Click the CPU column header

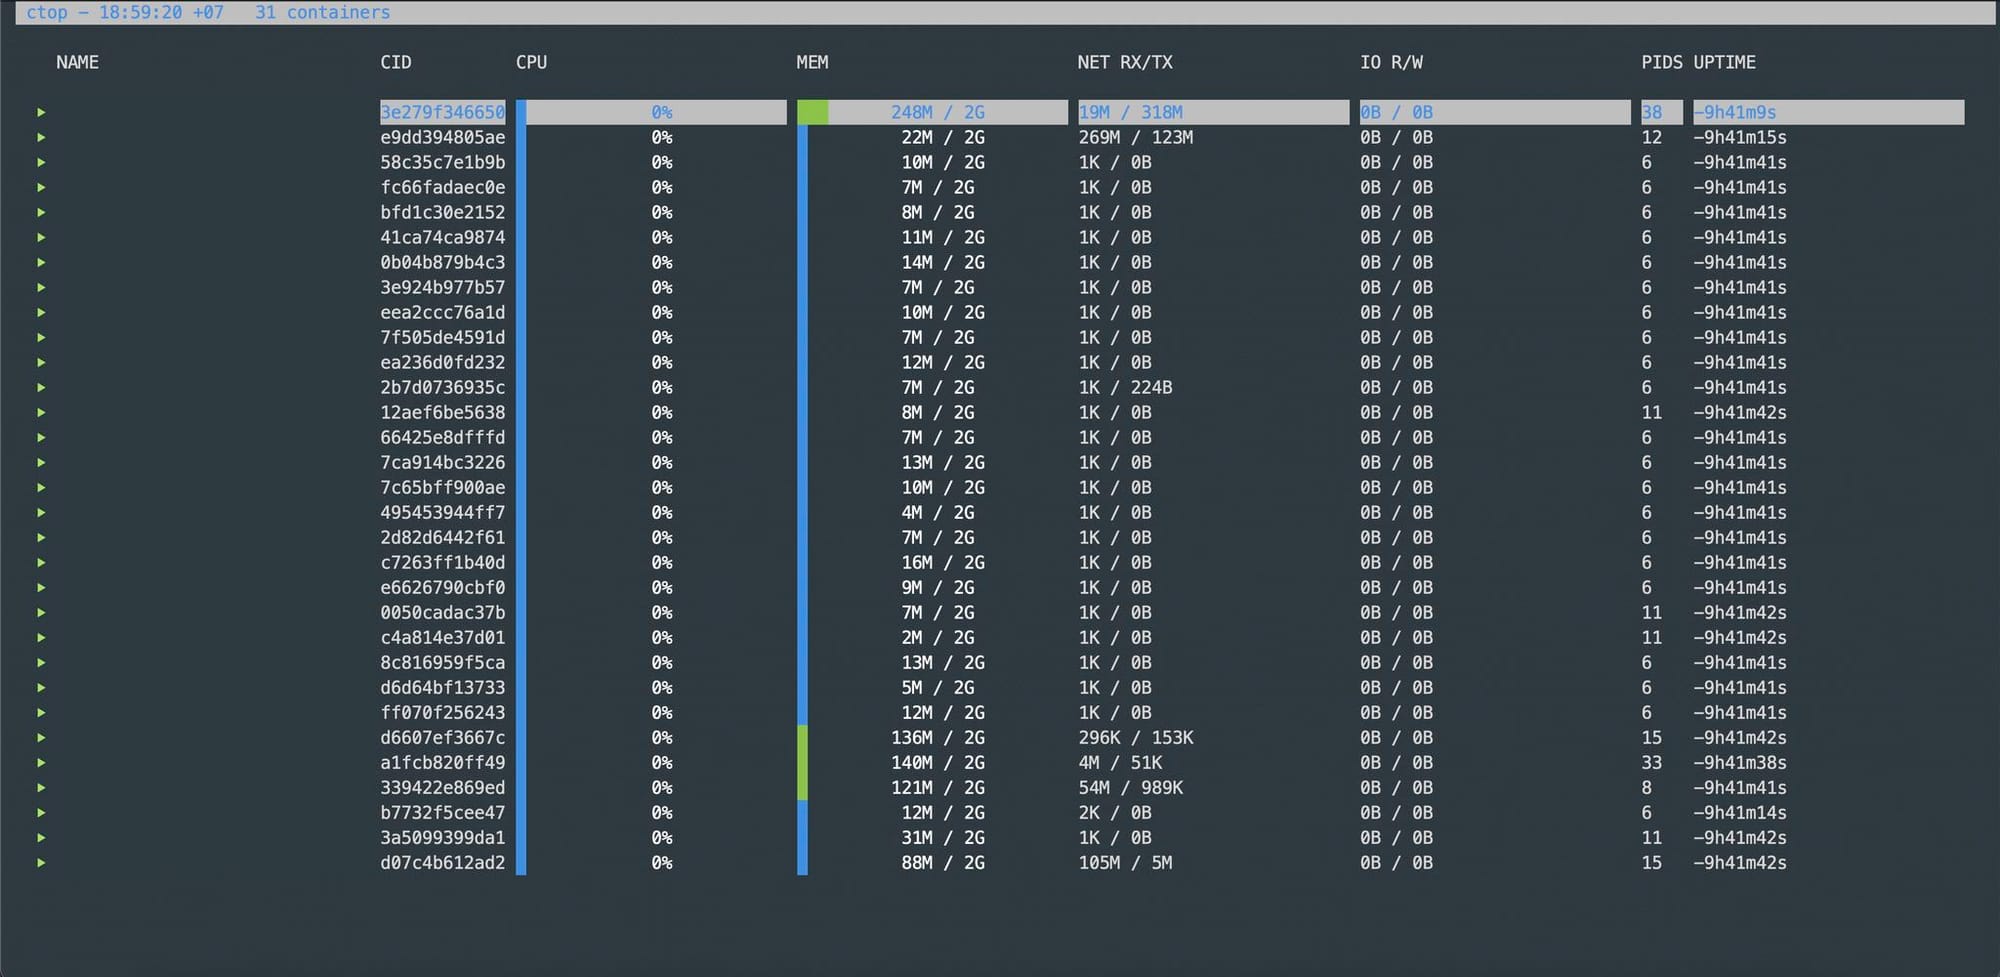(x=531, y=62)
